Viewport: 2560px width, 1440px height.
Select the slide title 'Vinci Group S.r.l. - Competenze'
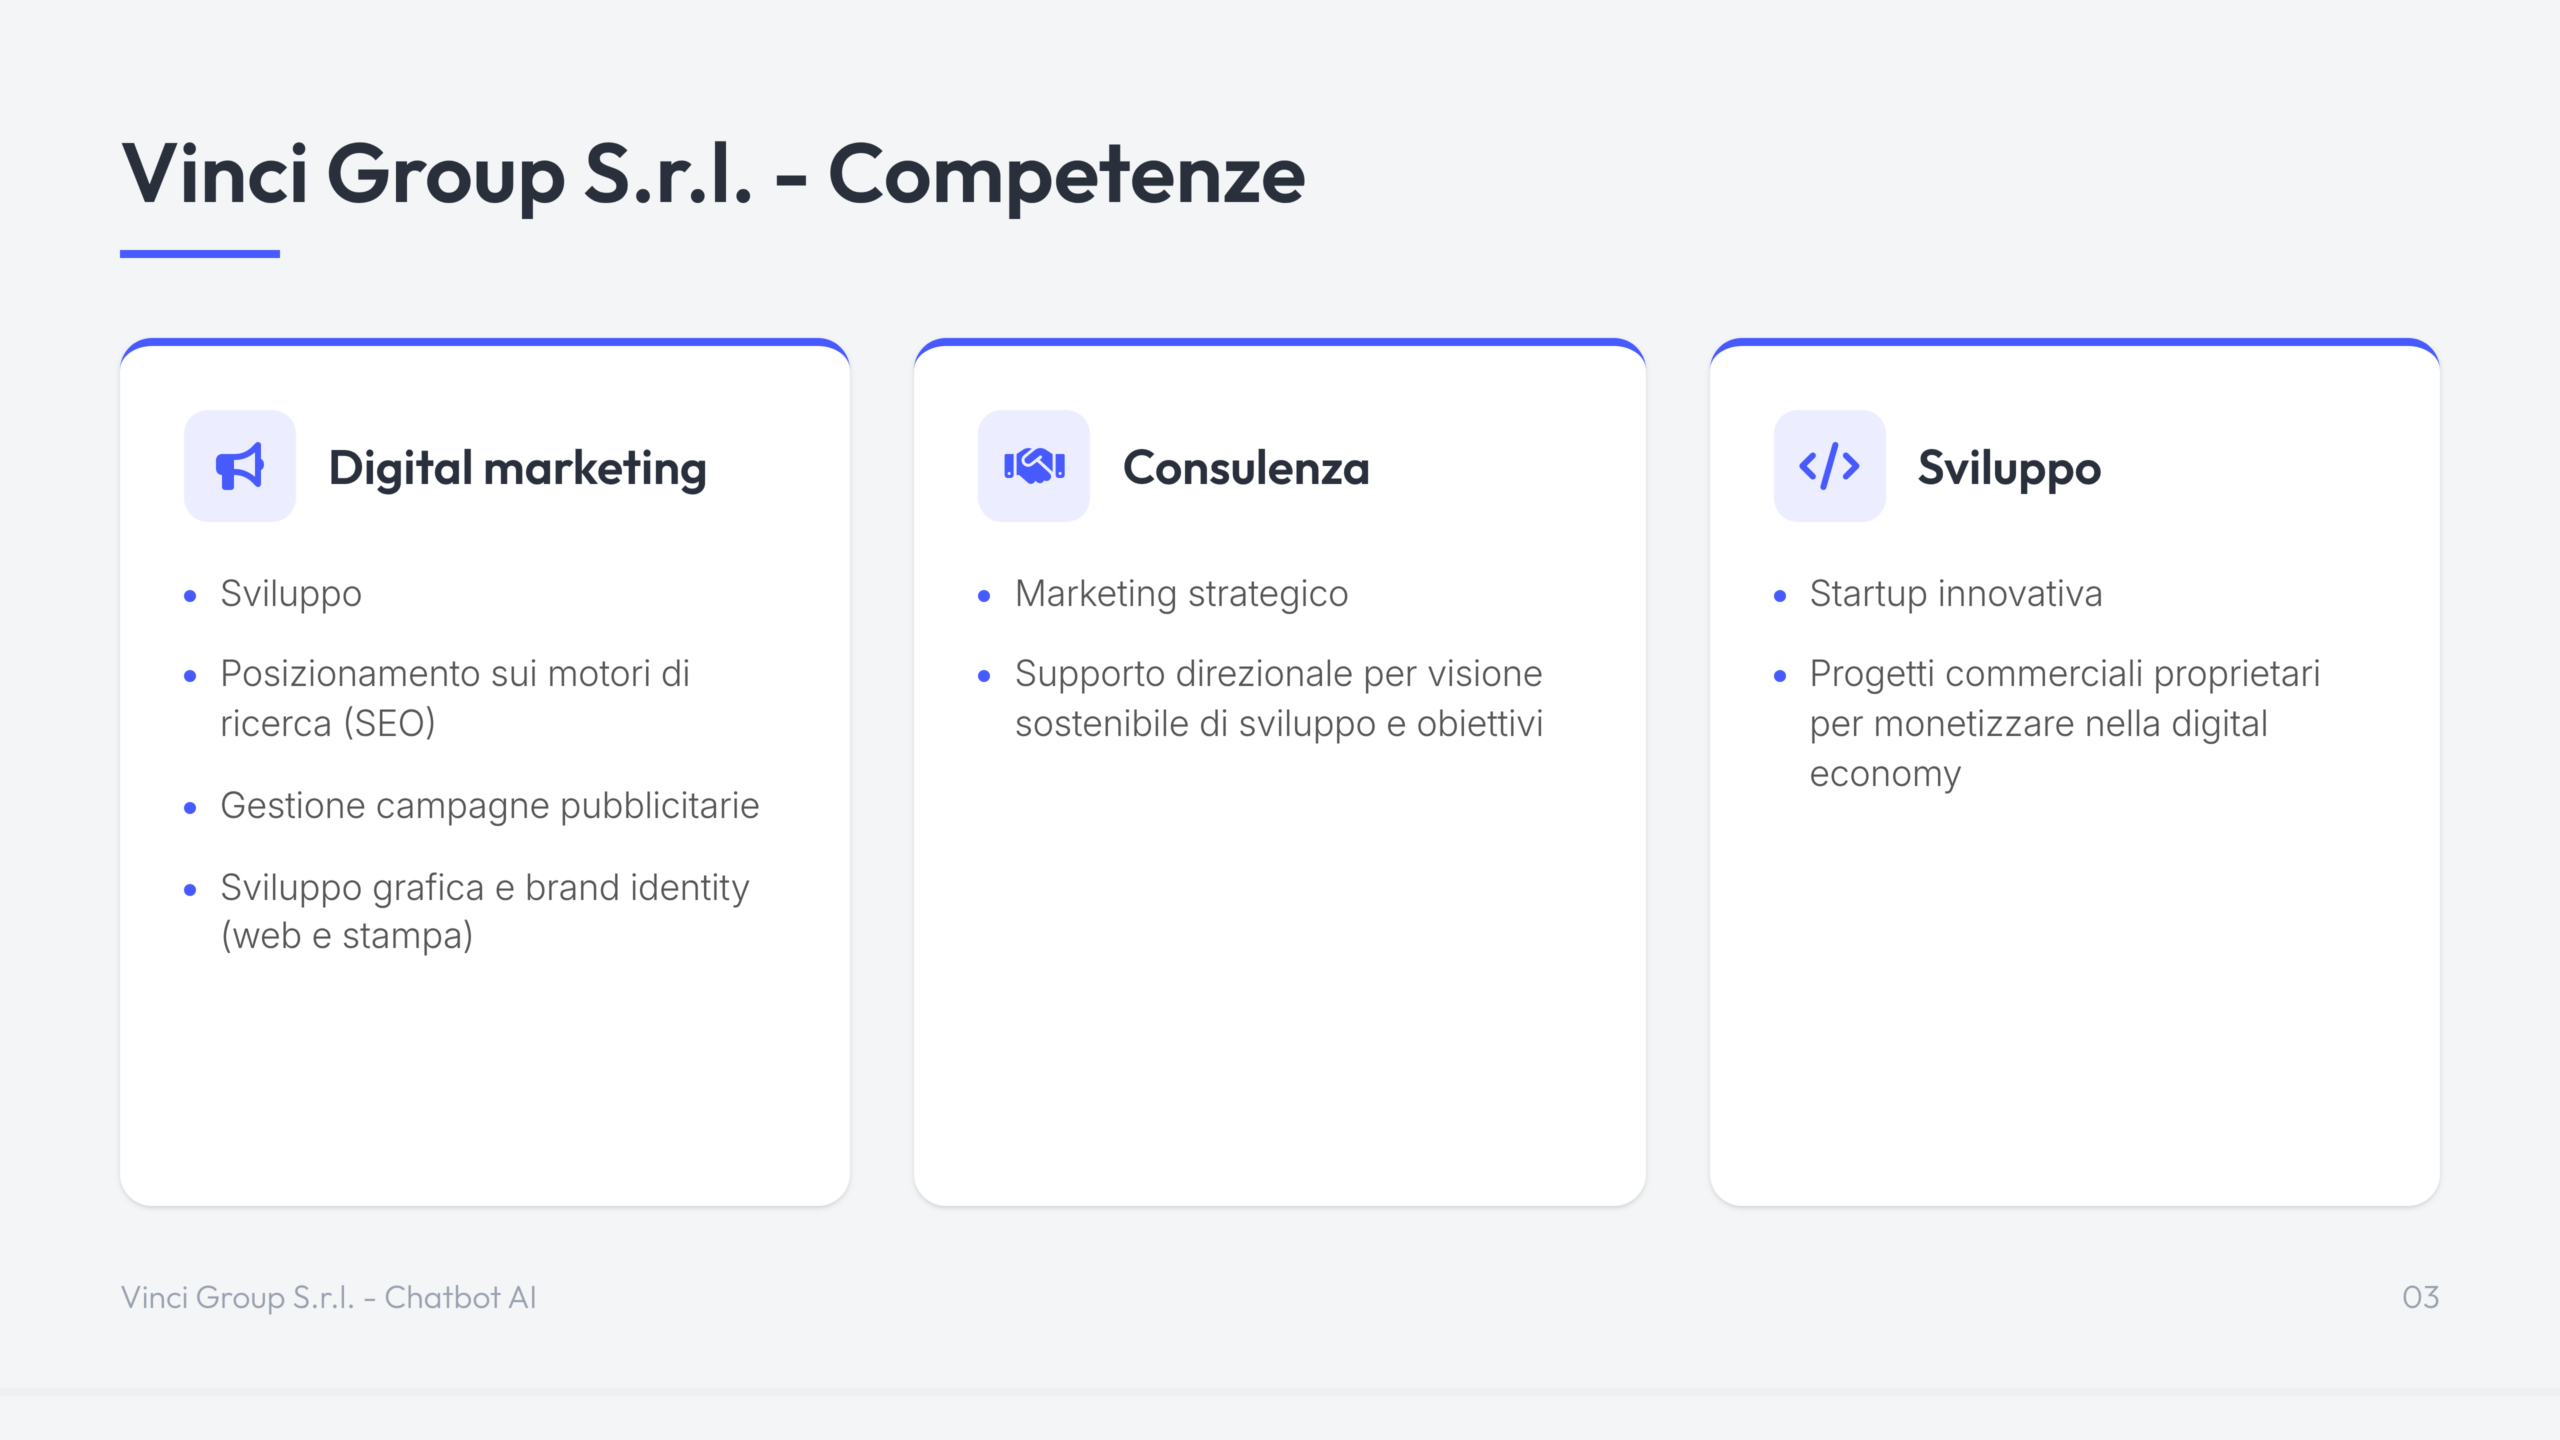(713, 174)
